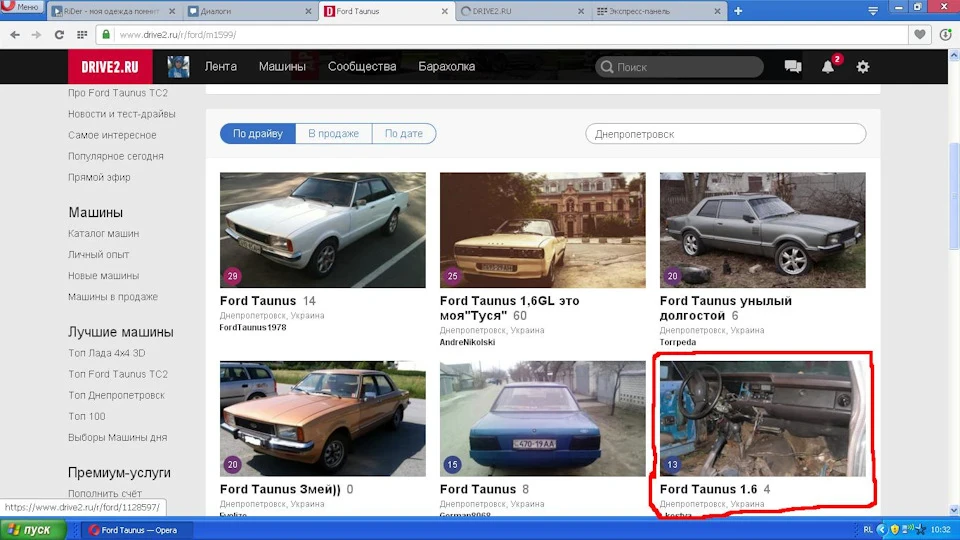This screenshot has width=960, height=540.
Task: Add page to bookmarks with heart icon
Action: [x=920, y=34]
